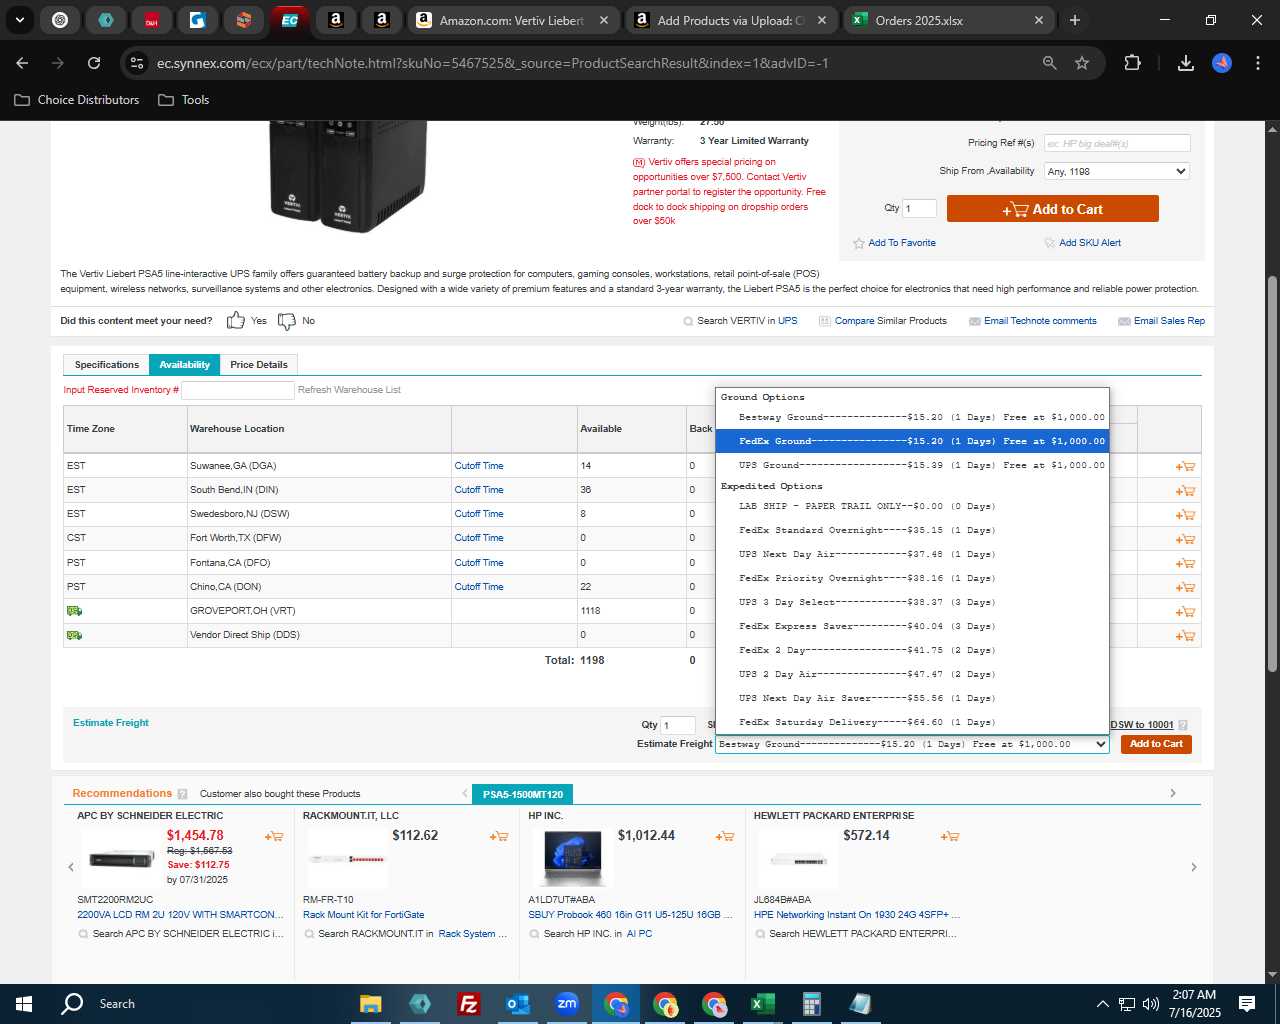This screenshot has height=1024, width=1280.
Task: Click thumbs up Yes icon
Action: click(x=235, y=320)
